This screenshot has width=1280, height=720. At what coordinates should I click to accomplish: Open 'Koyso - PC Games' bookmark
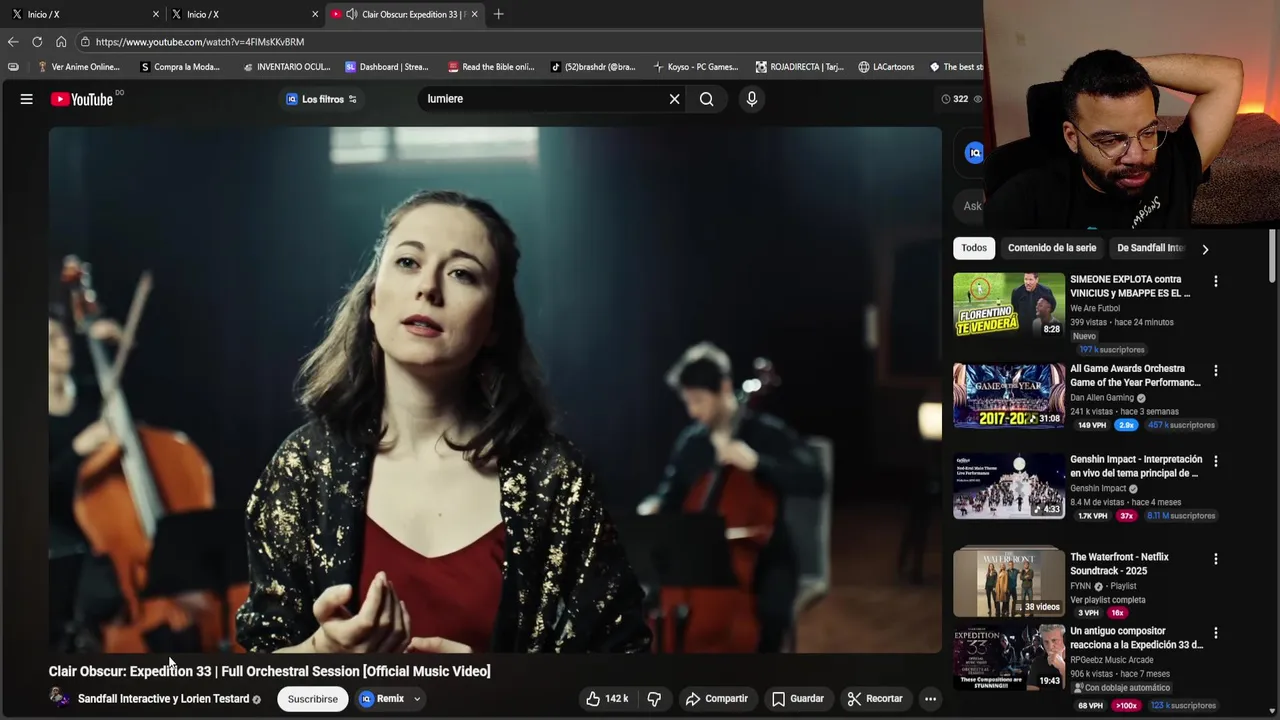pyautogui.click(x=696, y=67)
